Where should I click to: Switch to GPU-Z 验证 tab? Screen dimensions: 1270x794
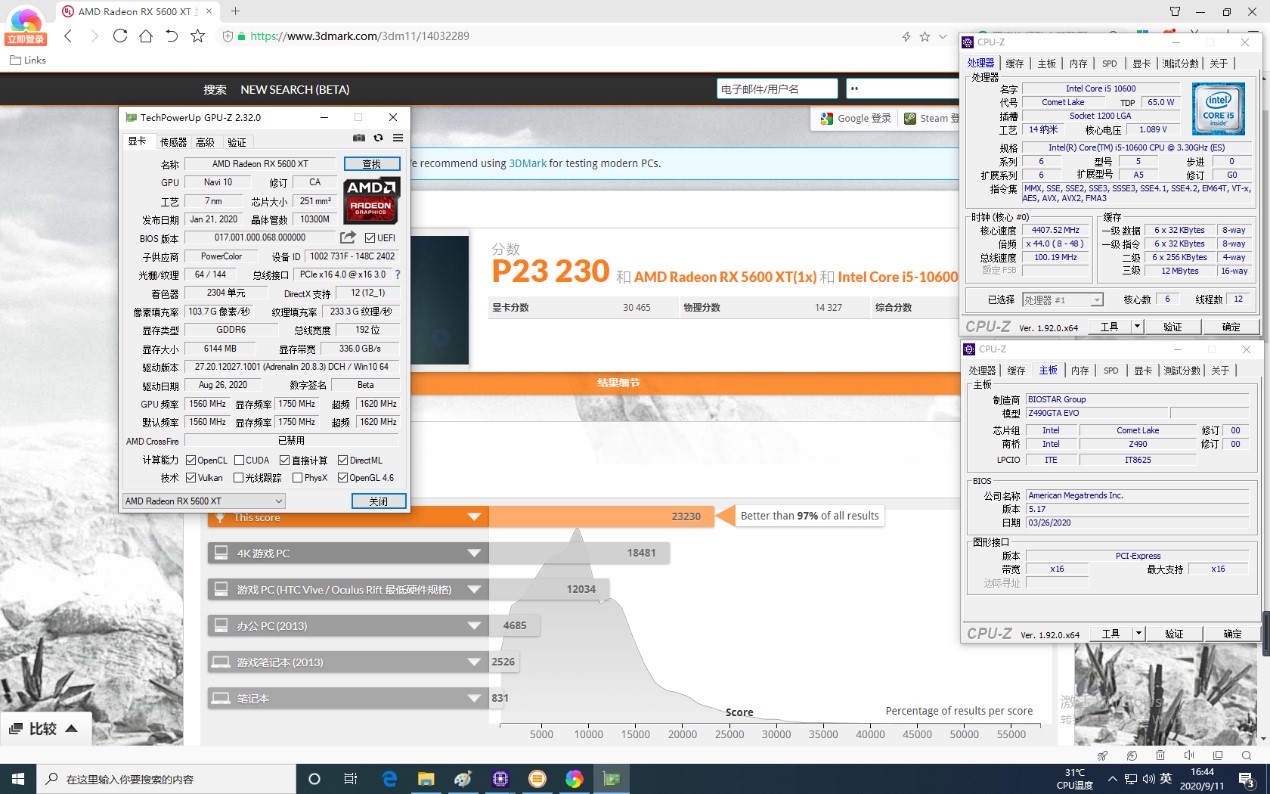(236, 142)
